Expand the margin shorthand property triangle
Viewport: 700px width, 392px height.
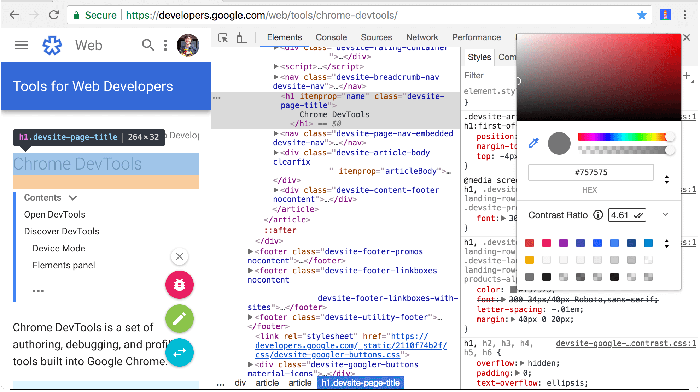coord(513,320)
